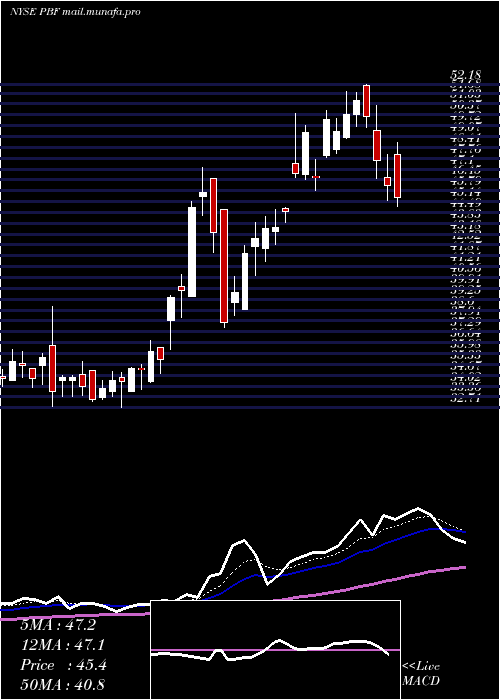Select the 5MA : 47.2 label
The width and height of the screenshot is (500, 700).
coord(58,625)
